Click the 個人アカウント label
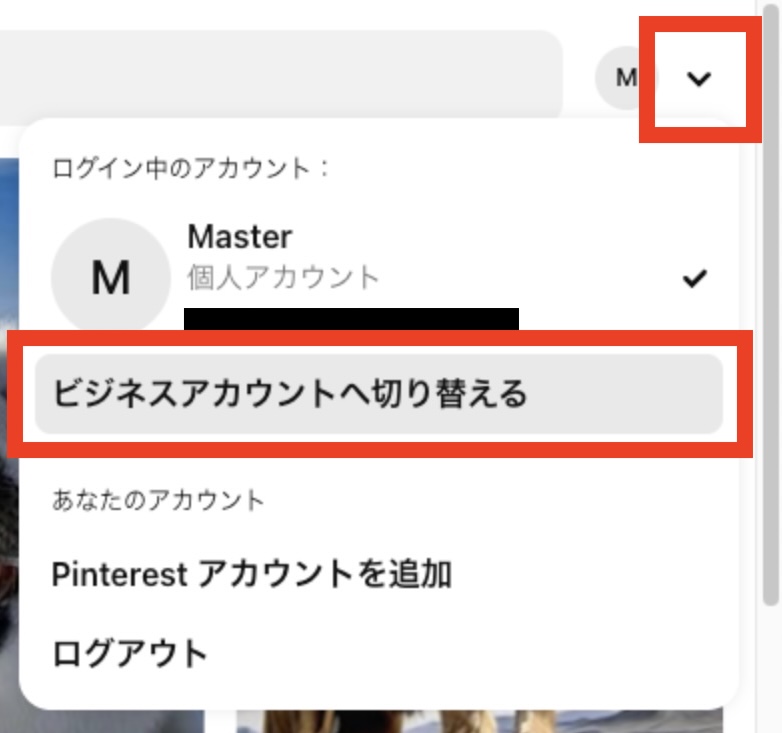The image size is (782, 733). 283,278
